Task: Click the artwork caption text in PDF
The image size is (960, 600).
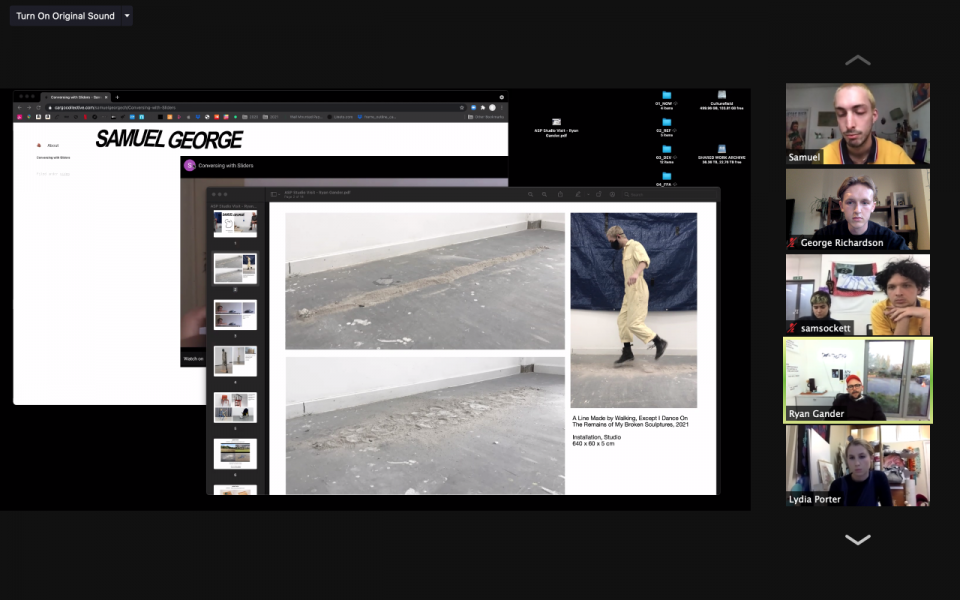Action: [631, 430]
